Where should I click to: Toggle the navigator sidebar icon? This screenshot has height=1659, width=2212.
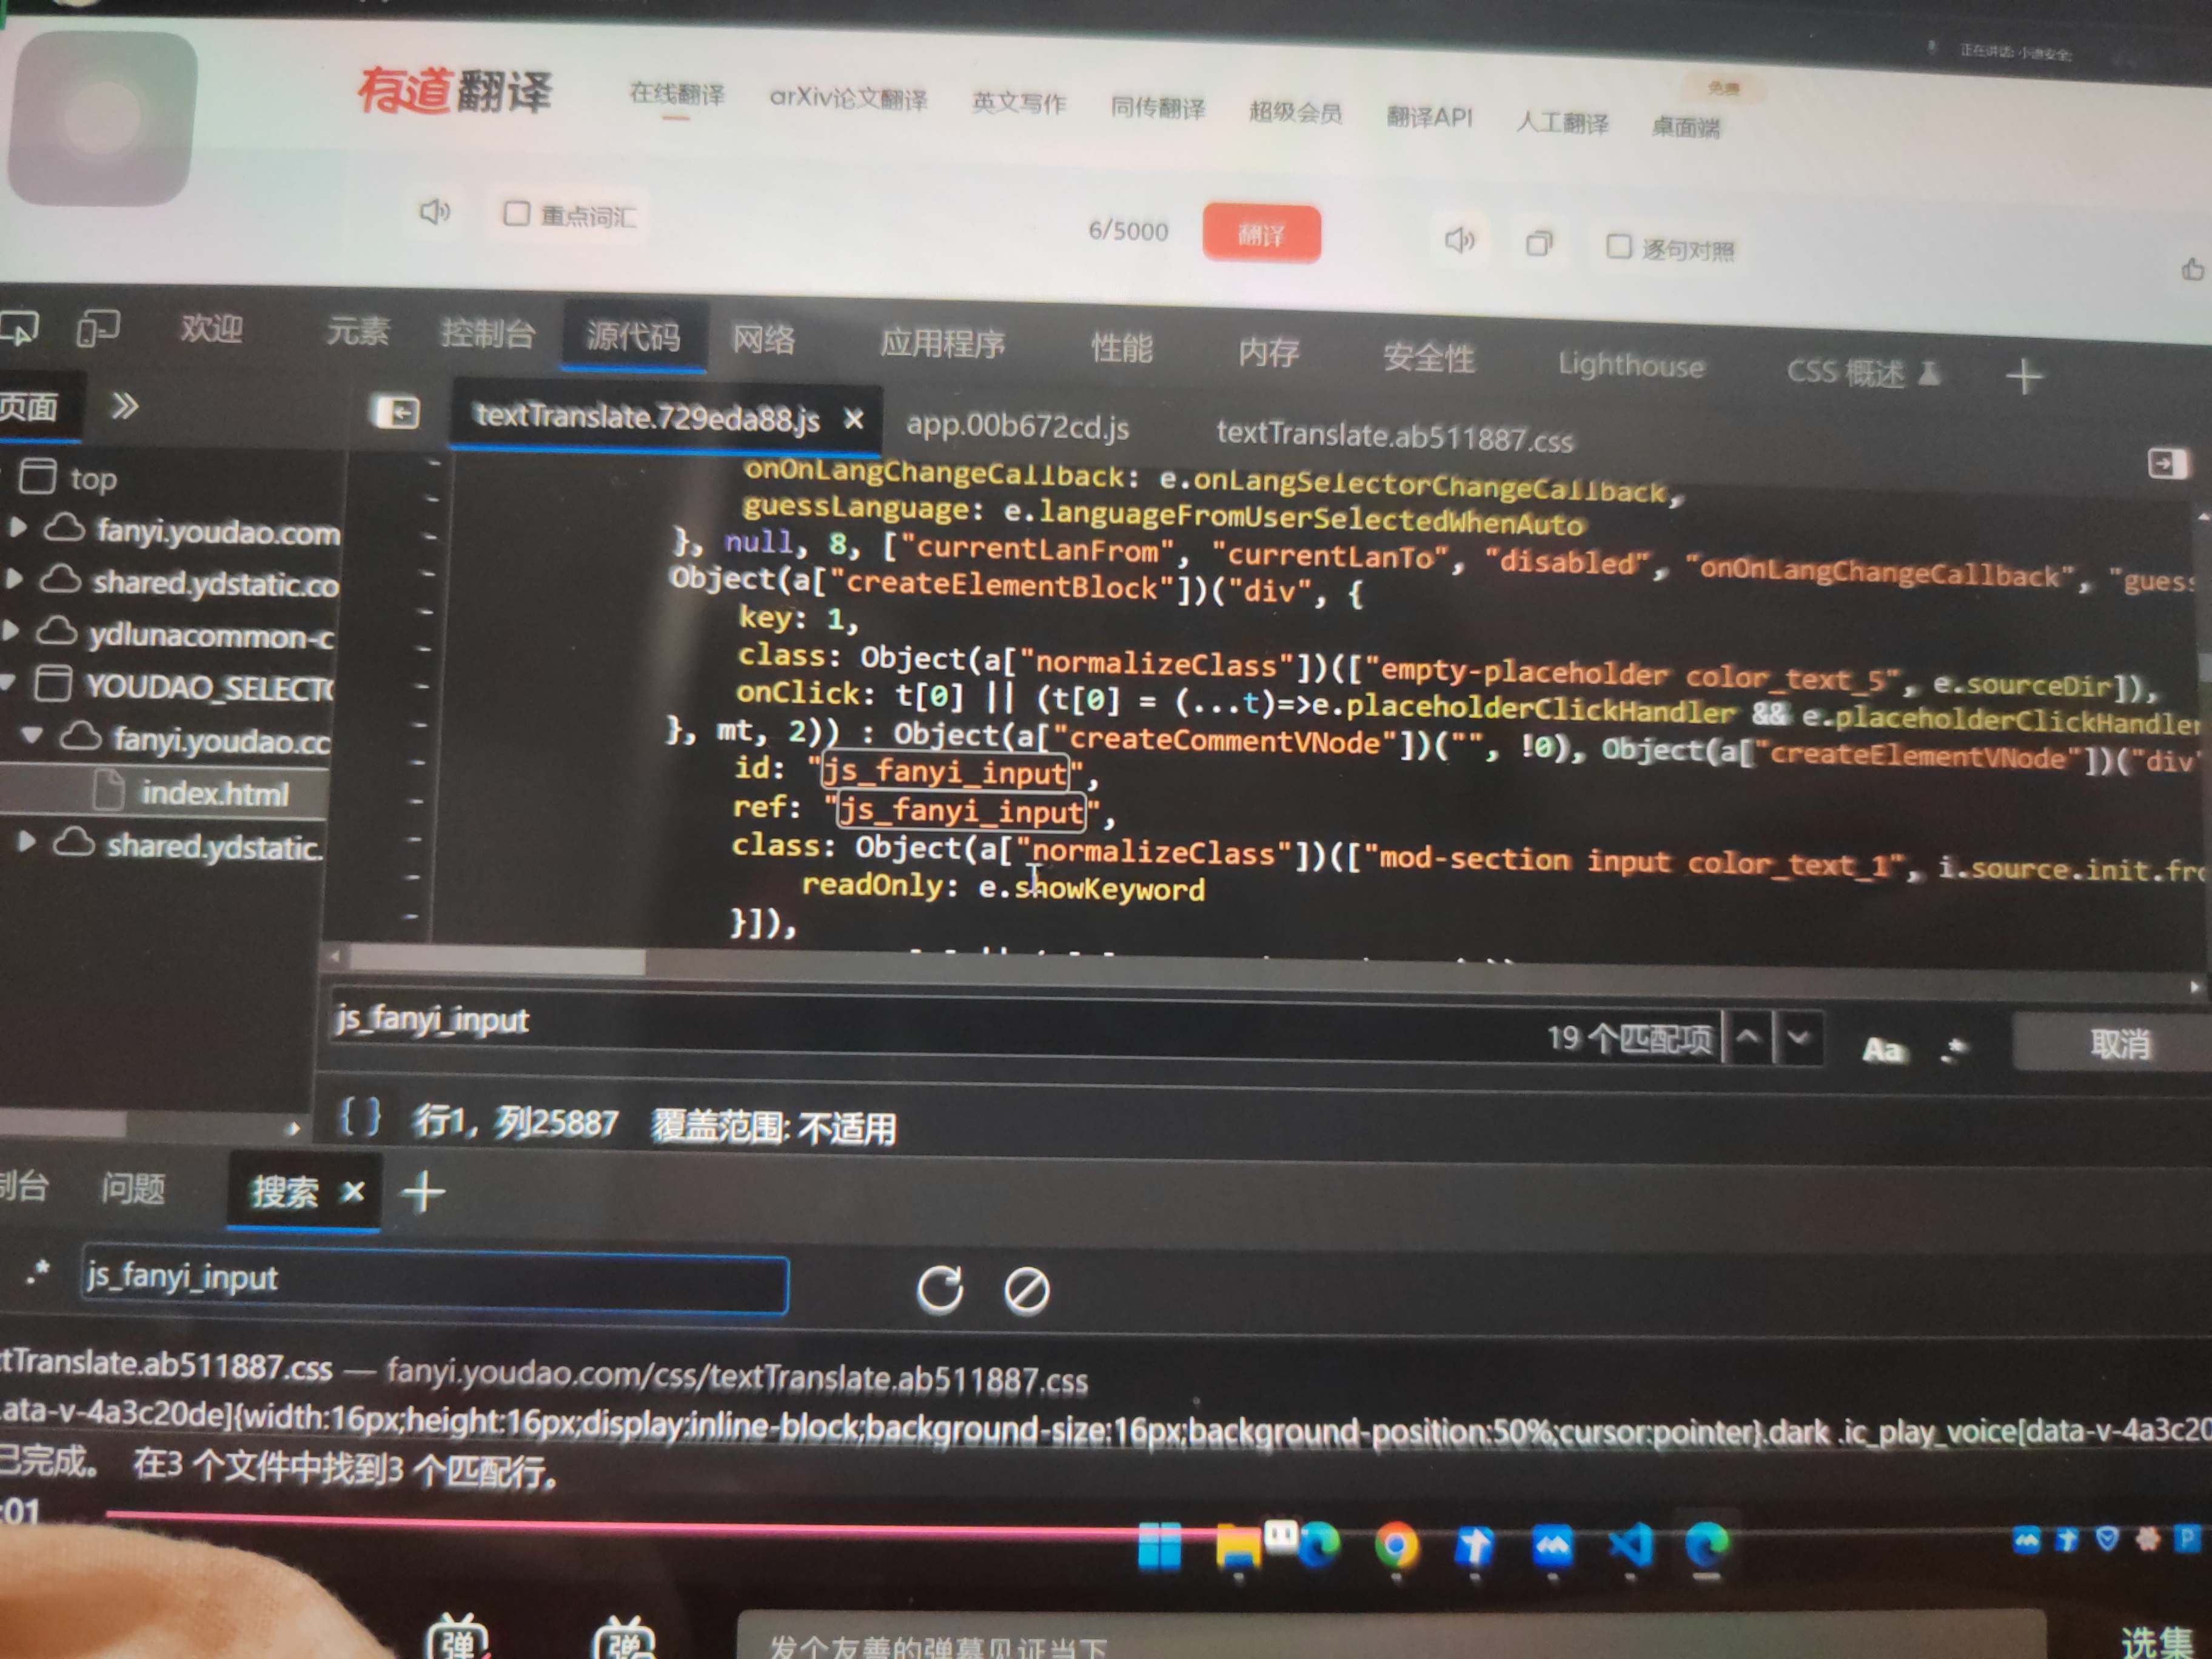[396, 412]
